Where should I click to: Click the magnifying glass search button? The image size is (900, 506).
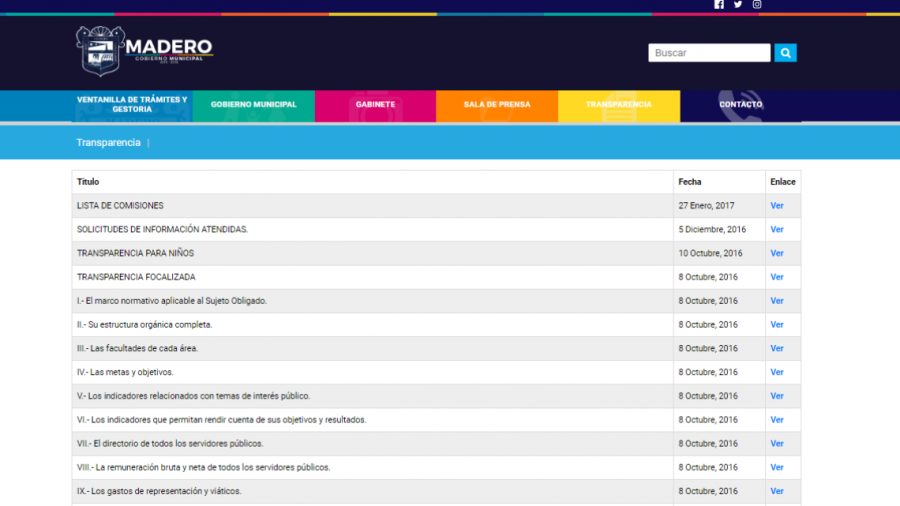pos(785,53)
